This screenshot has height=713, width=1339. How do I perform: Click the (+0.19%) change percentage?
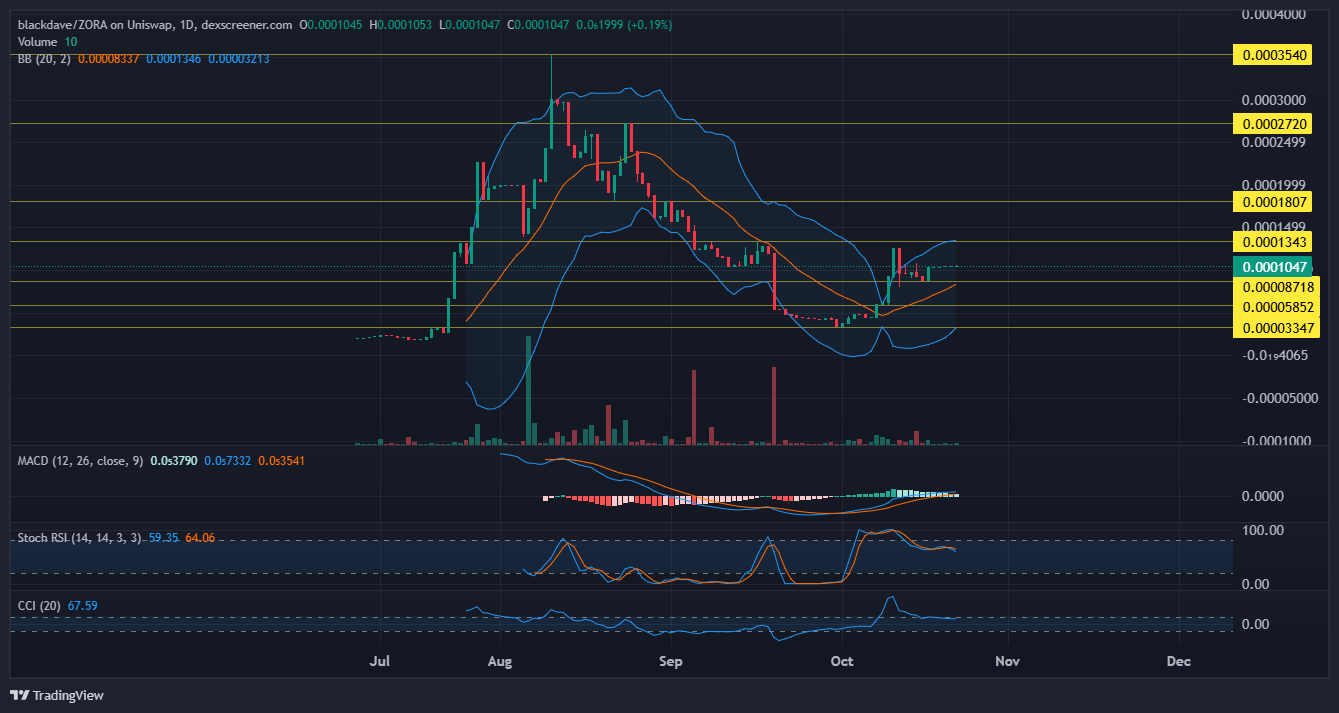click(649, 24)
